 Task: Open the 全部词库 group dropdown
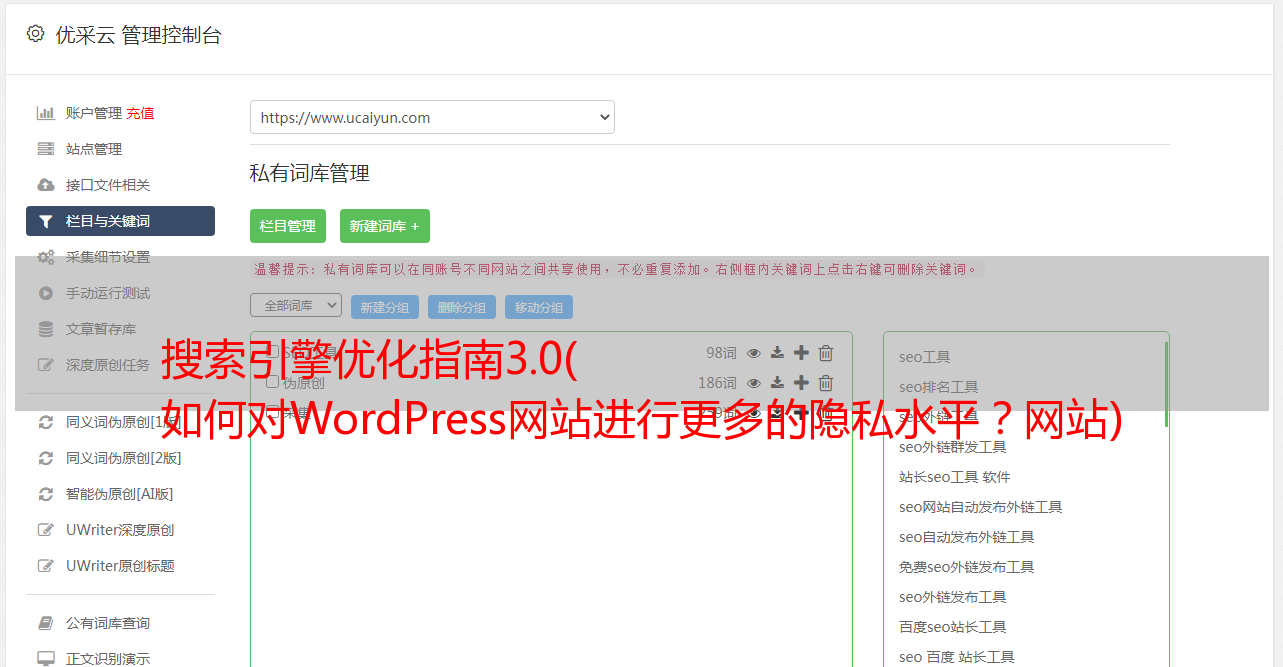pos(296,305)
